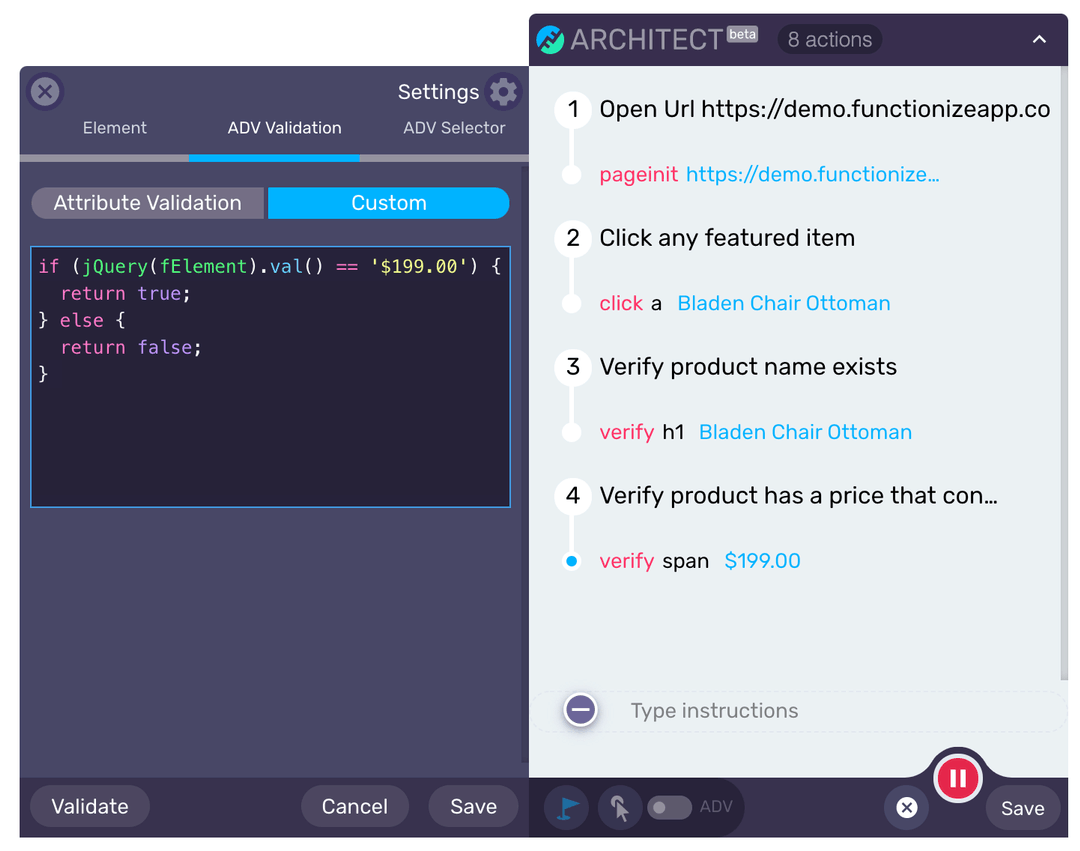The image size is (1080, 851).
Task: Collapse the Type instructions bar with minus button
Action: (x=580, y=709)
